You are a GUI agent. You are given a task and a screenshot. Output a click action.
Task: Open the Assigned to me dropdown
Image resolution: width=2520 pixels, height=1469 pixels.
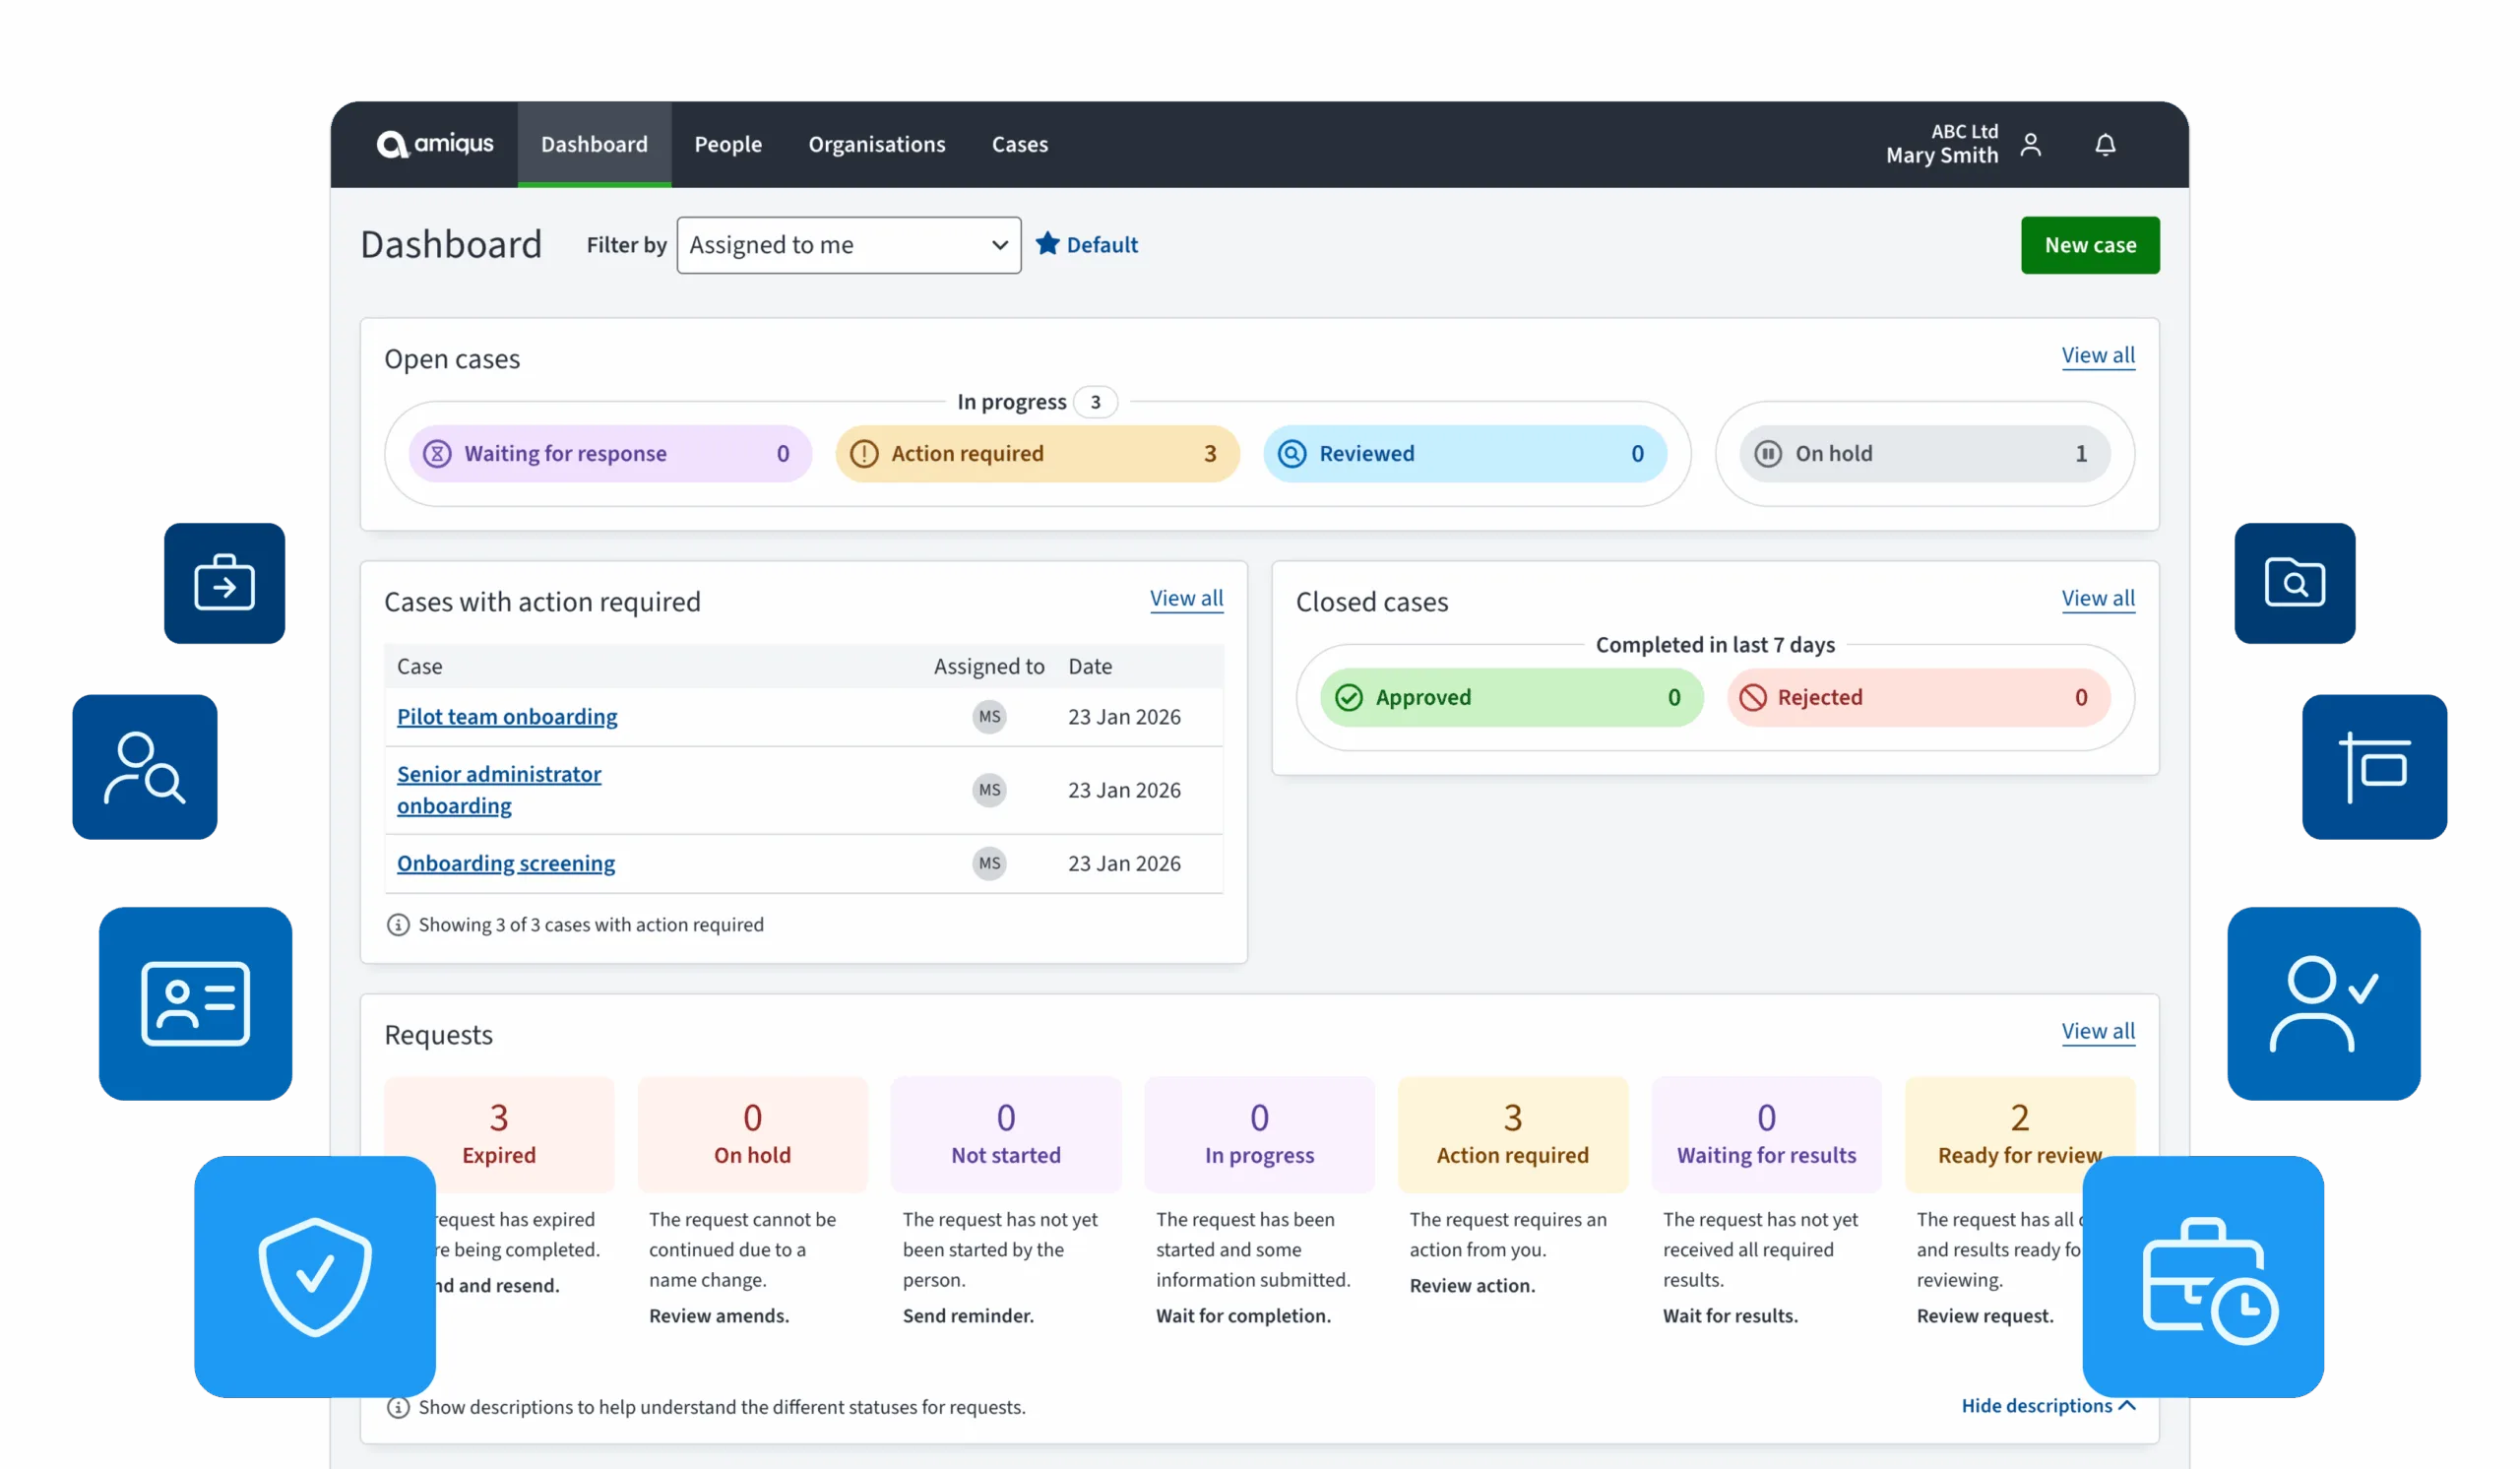pyautogui.click(x=848, y=245)
